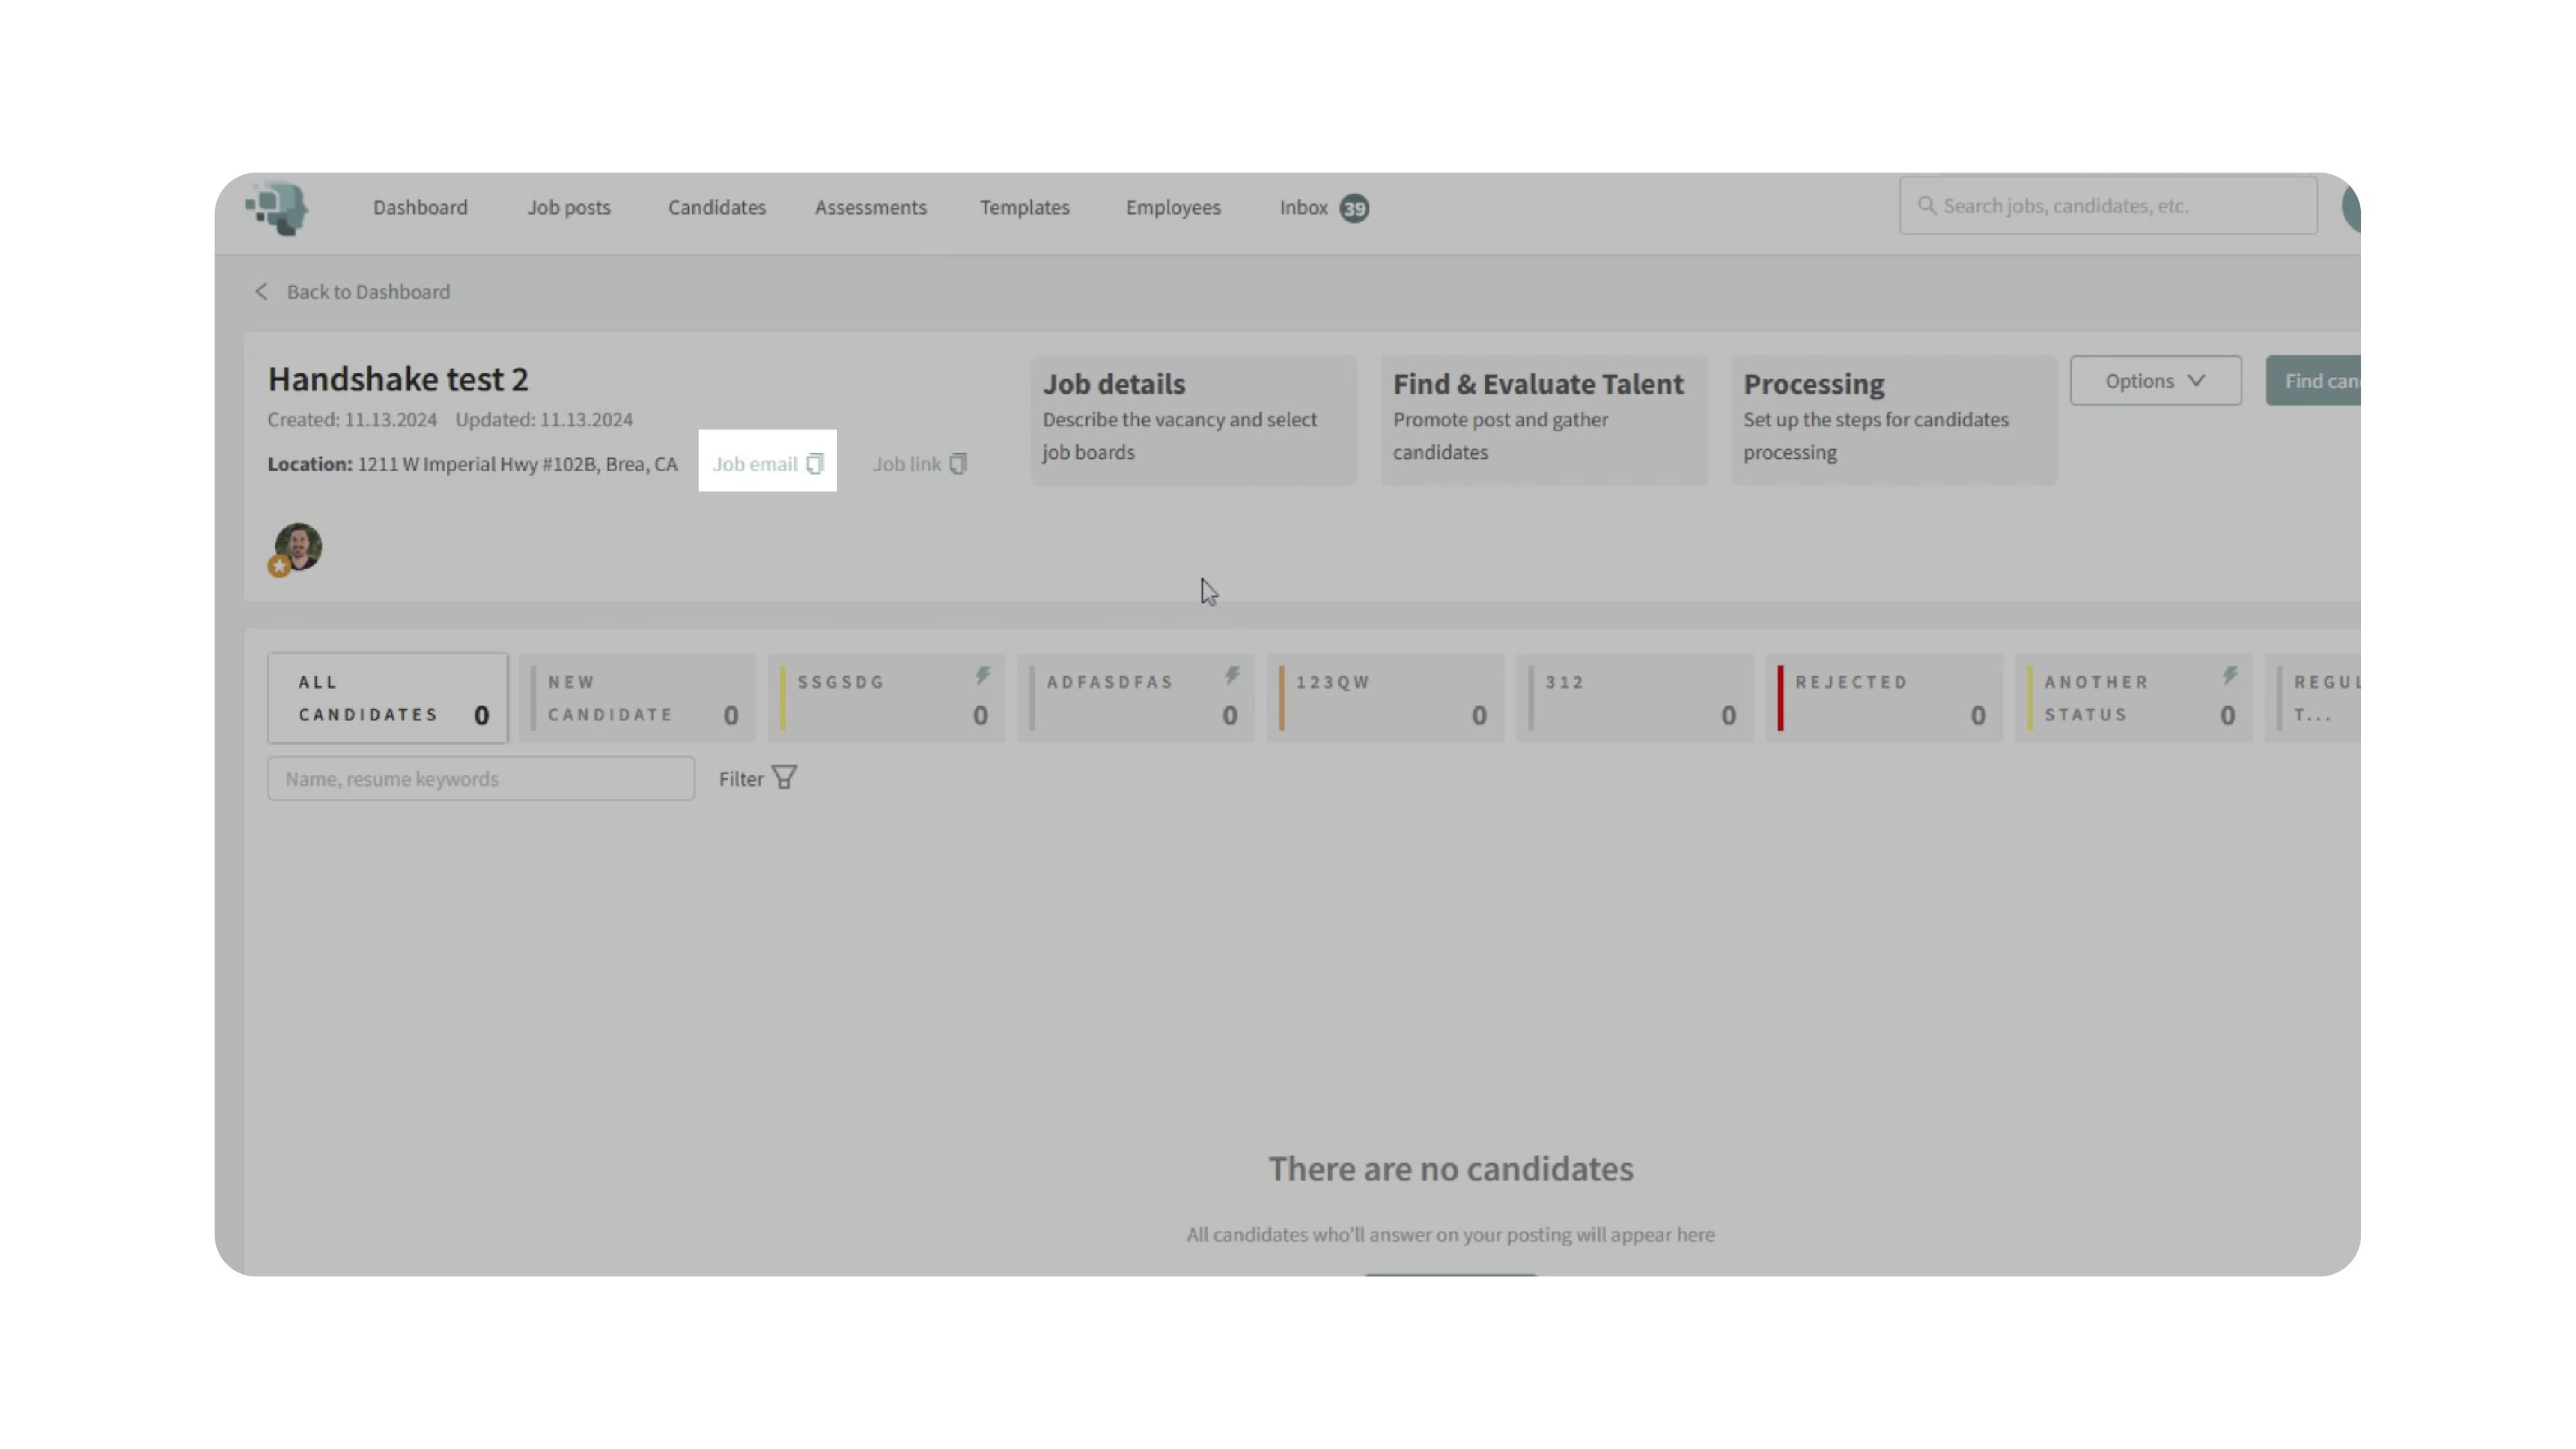Click the Filter funnel icon
This screenshot has width=2576, height=1449.
click(x=785, y=778)
